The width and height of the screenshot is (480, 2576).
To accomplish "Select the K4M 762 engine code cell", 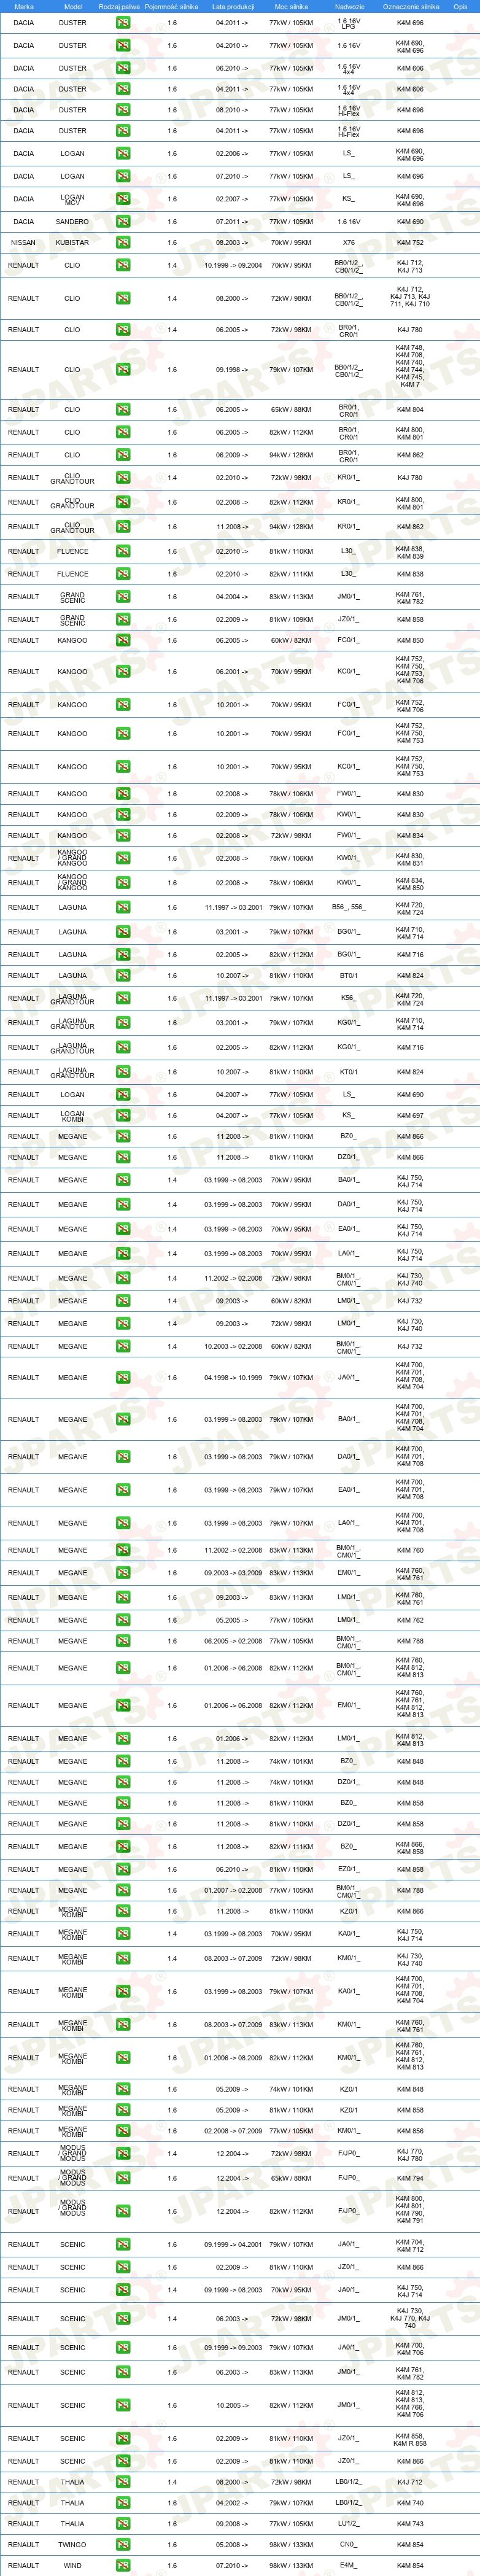I will click(410, 1620).
